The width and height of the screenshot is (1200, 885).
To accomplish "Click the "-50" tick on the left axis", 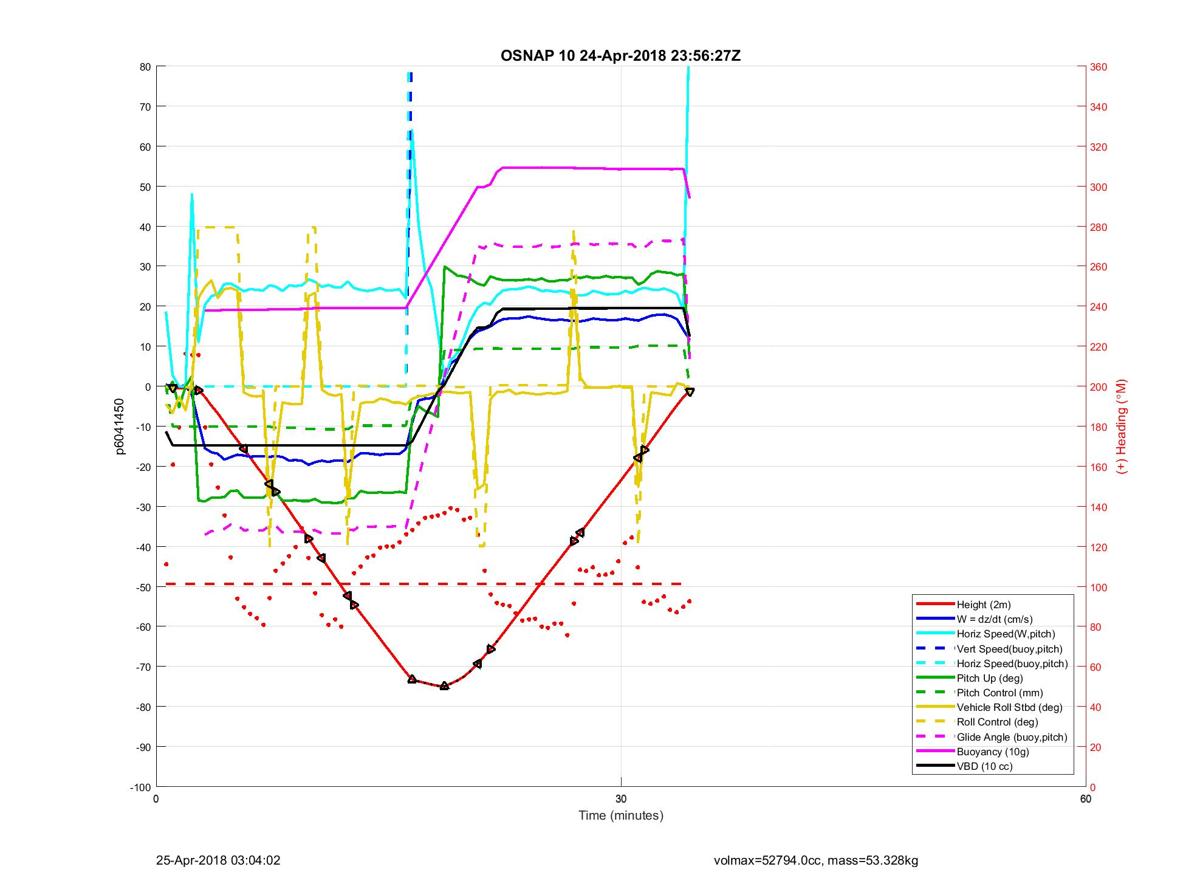I will pos(143,587).
